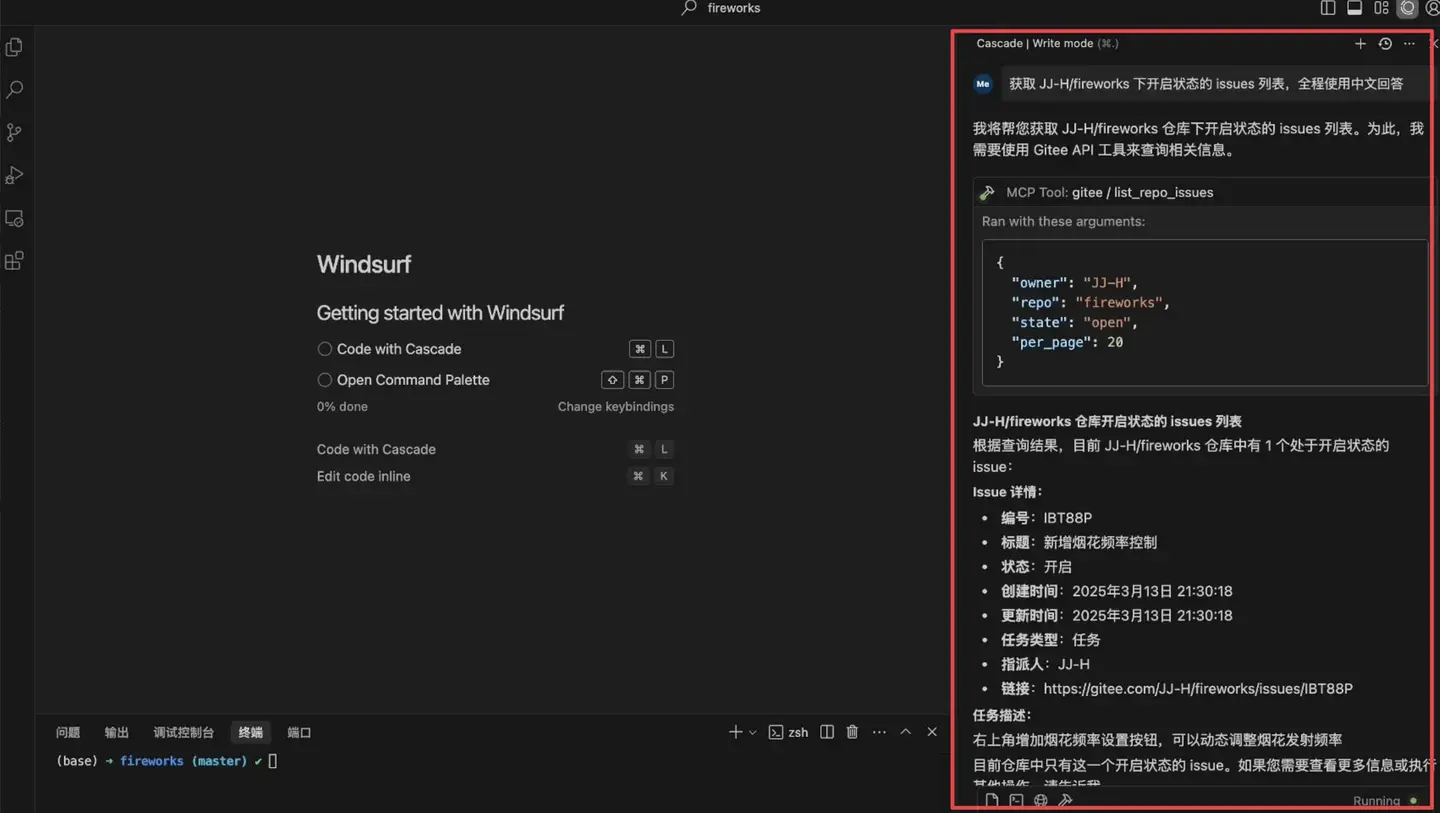Screen dimensions: 1440x813
Task: Open the Run and Debug view
Action: 14,175
